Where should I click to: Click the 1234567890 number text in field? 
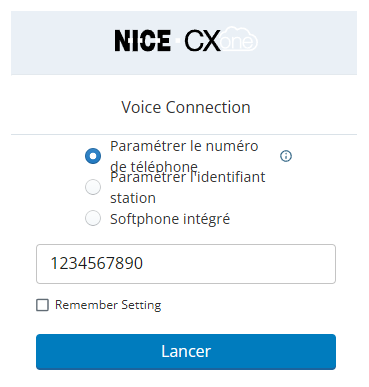click(x=97, y=263)
